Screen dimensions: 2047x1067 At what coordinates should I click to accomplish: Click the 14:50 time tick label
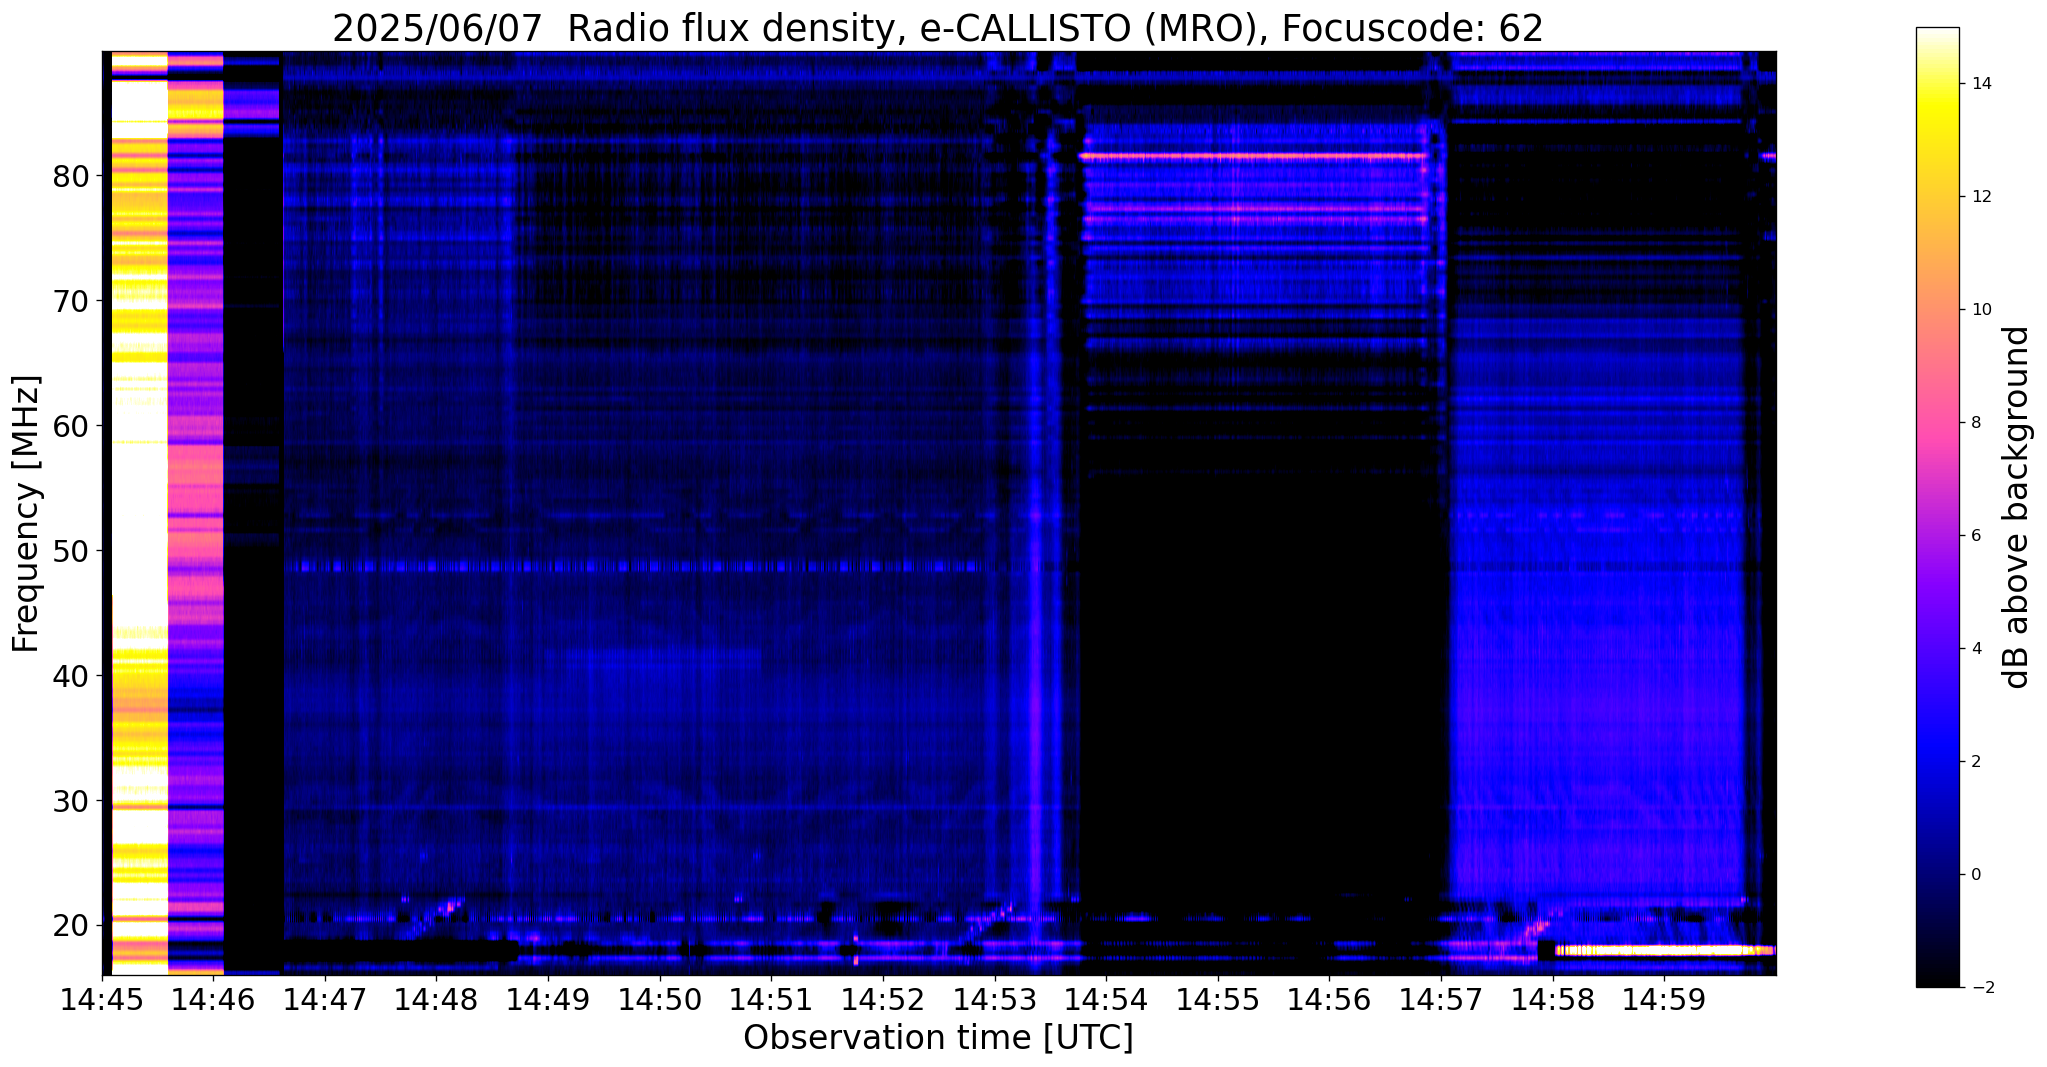pyautogui.click(x=659, y=1000)
